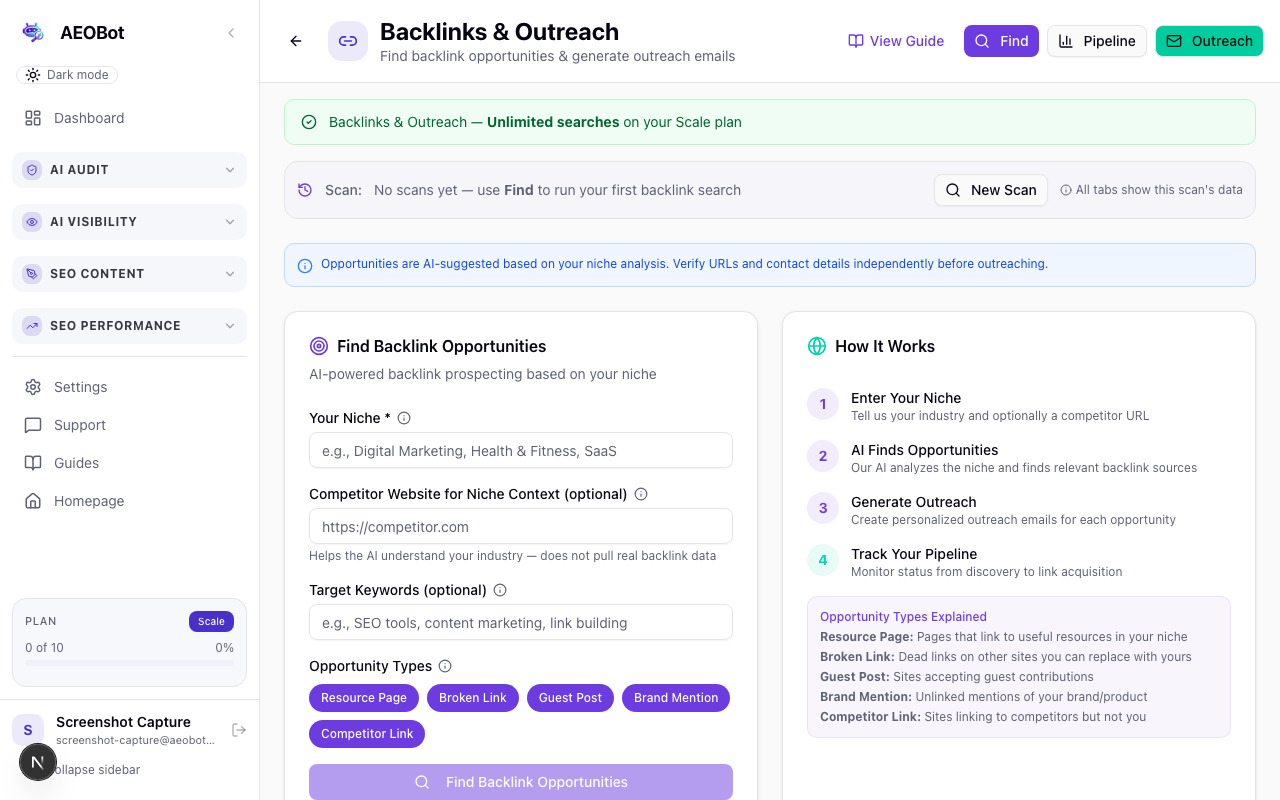Toggle Dark mode

[67, 75]
